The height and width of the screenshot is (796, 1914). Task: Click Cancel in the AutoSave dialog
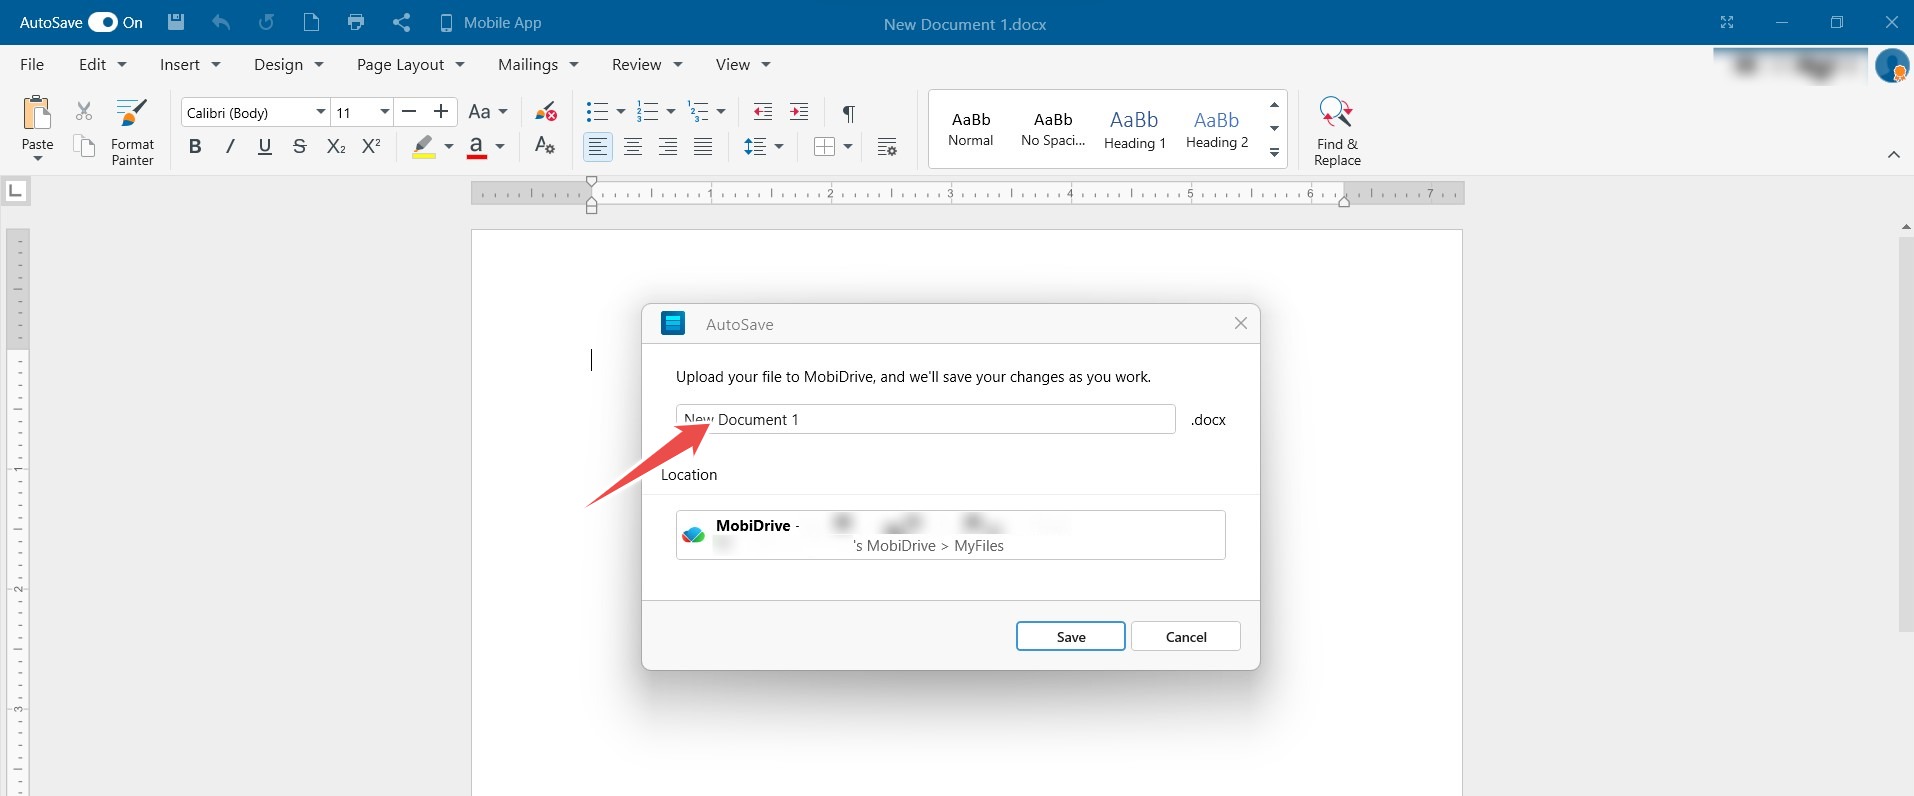pos(1185,637)
